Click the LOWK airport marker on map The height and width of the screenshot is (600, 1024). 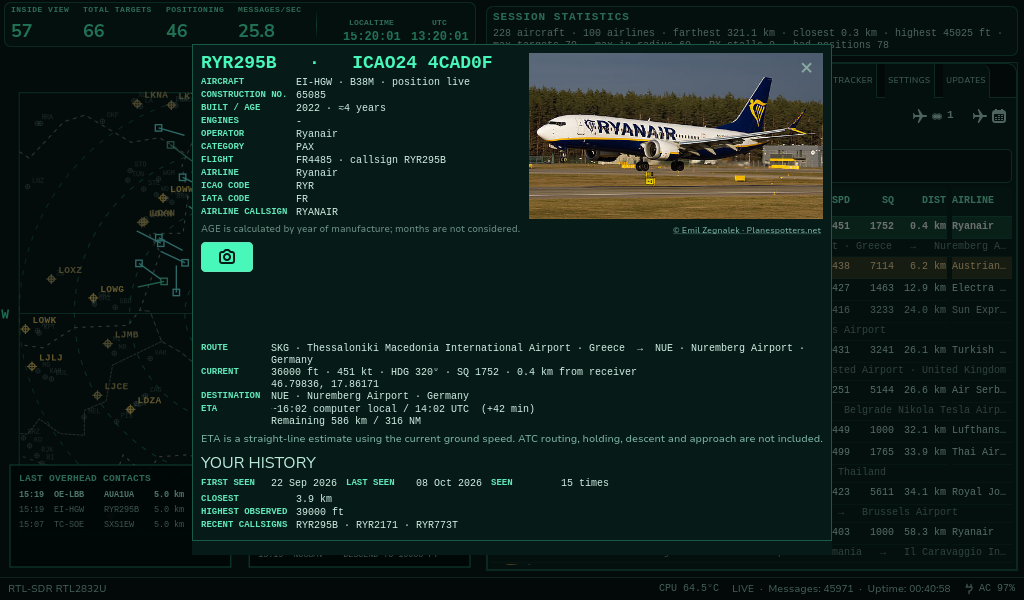(25, 329)
